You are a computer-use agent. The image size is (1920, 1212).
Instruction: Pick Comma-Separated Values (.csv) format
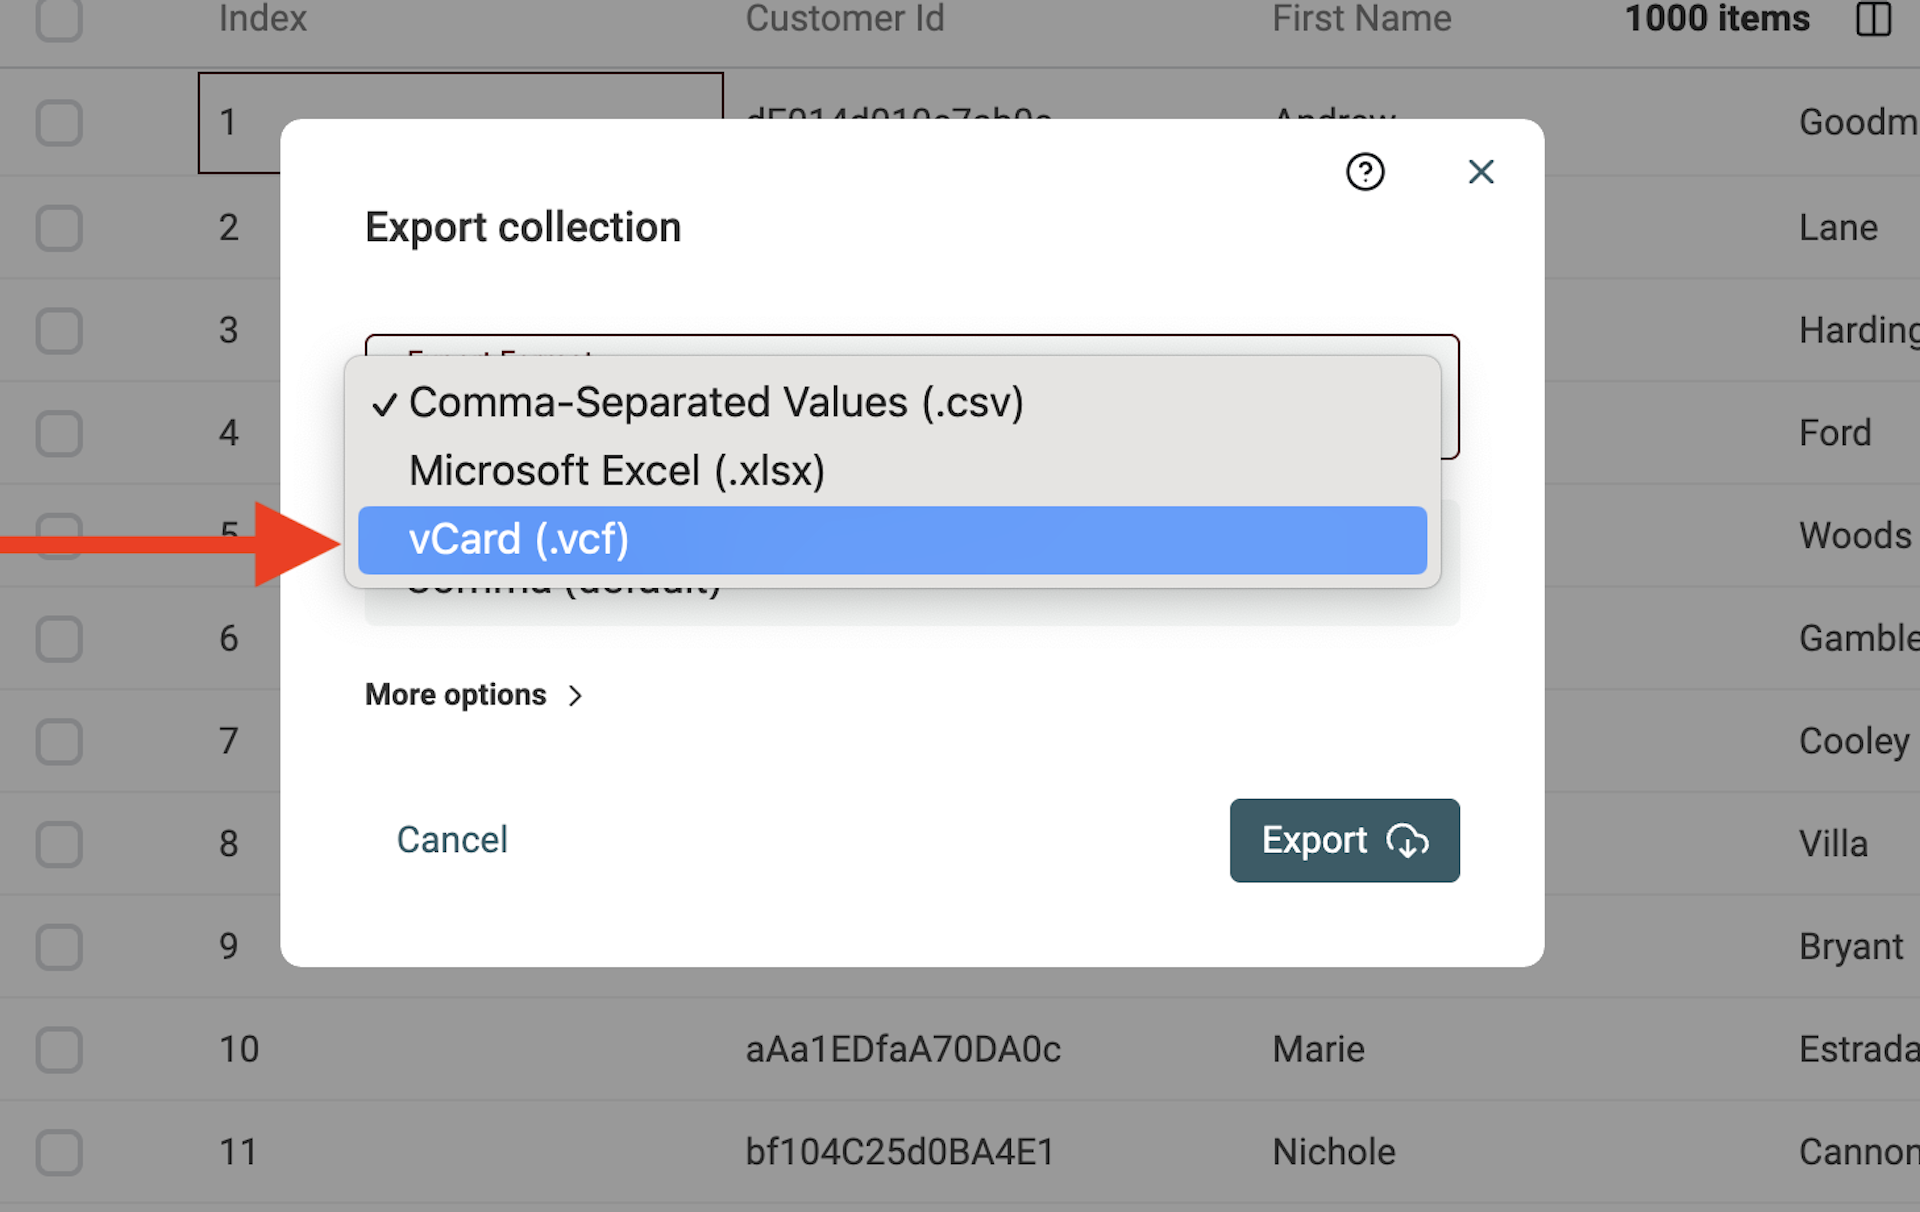[716, 402]
